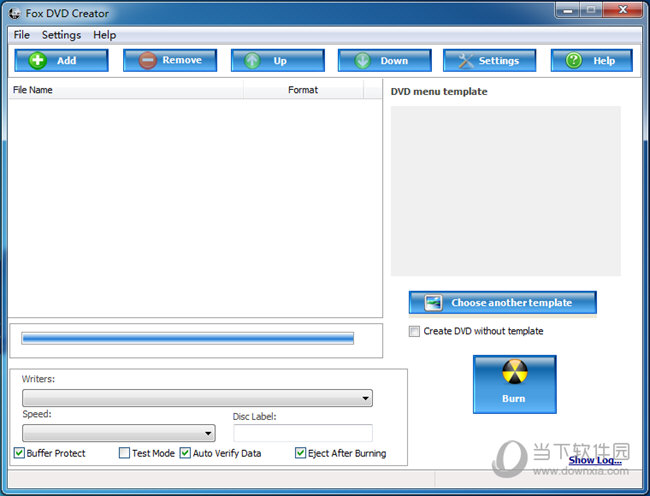The image size is (650, 496).
Task: Click the question mark Help icon
Action: click(x=574, y=60)
